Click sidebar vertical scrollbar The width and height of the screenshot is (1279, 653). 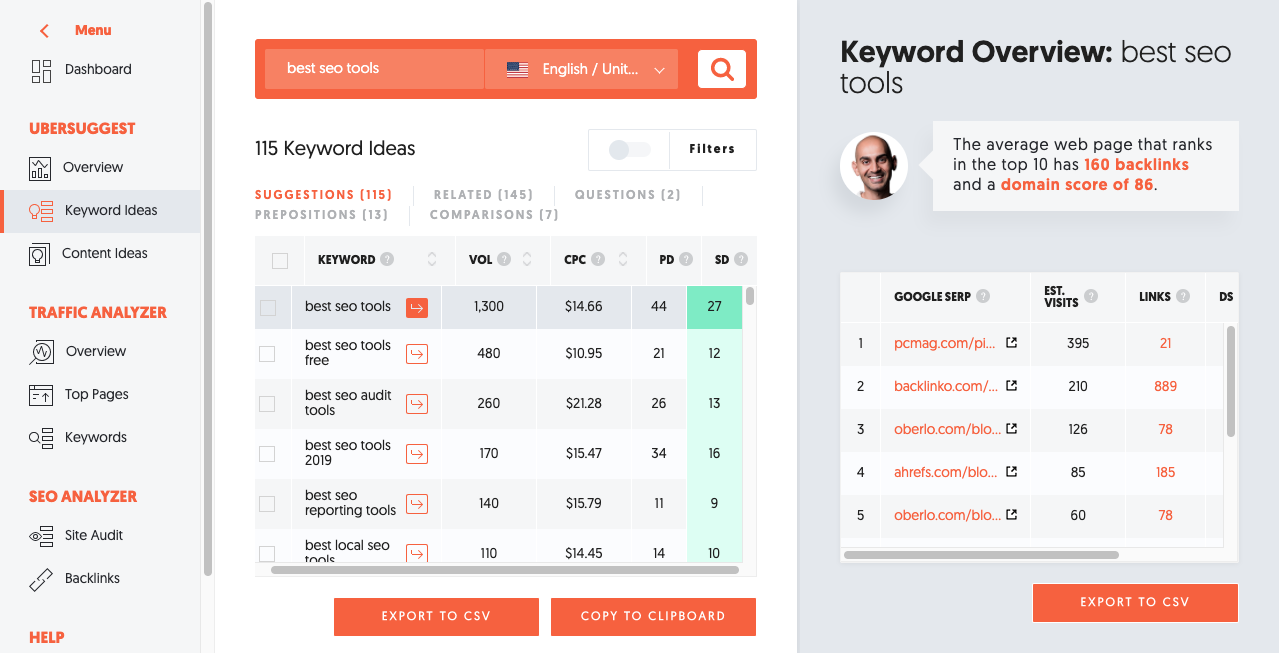pos(207,289)
